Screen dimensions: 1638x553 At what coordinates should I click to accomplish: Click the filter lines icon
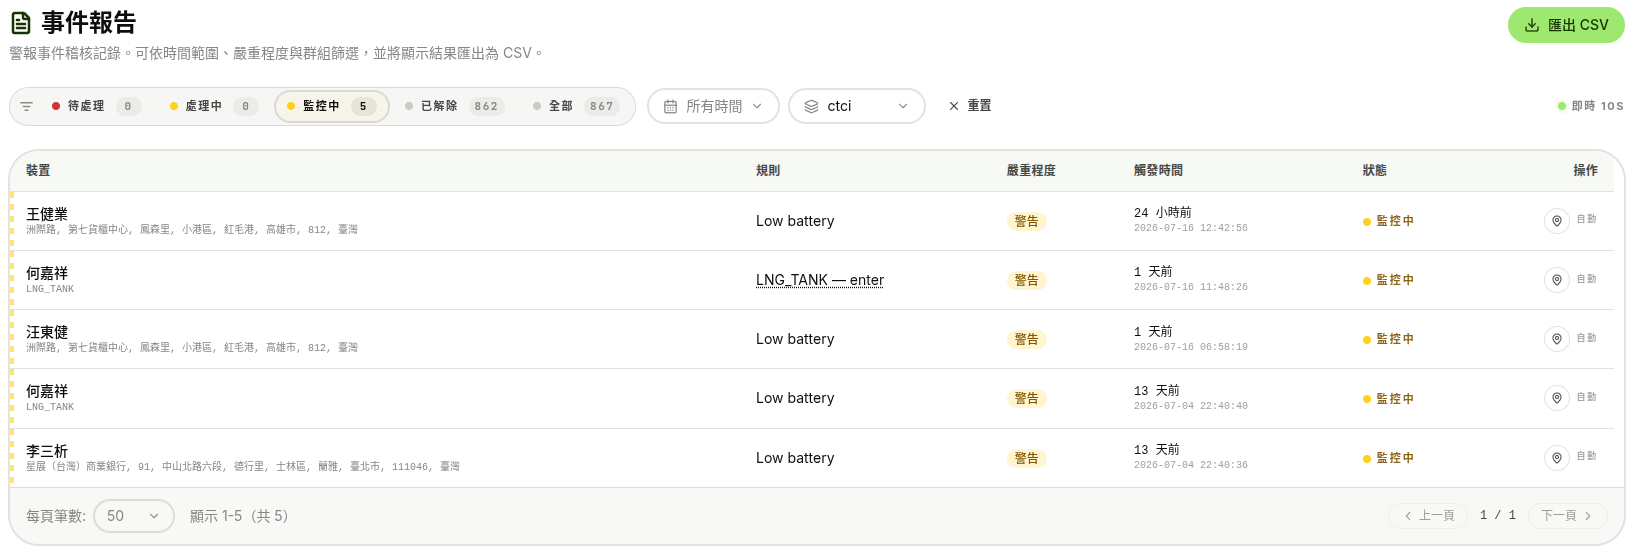point(27,106)
